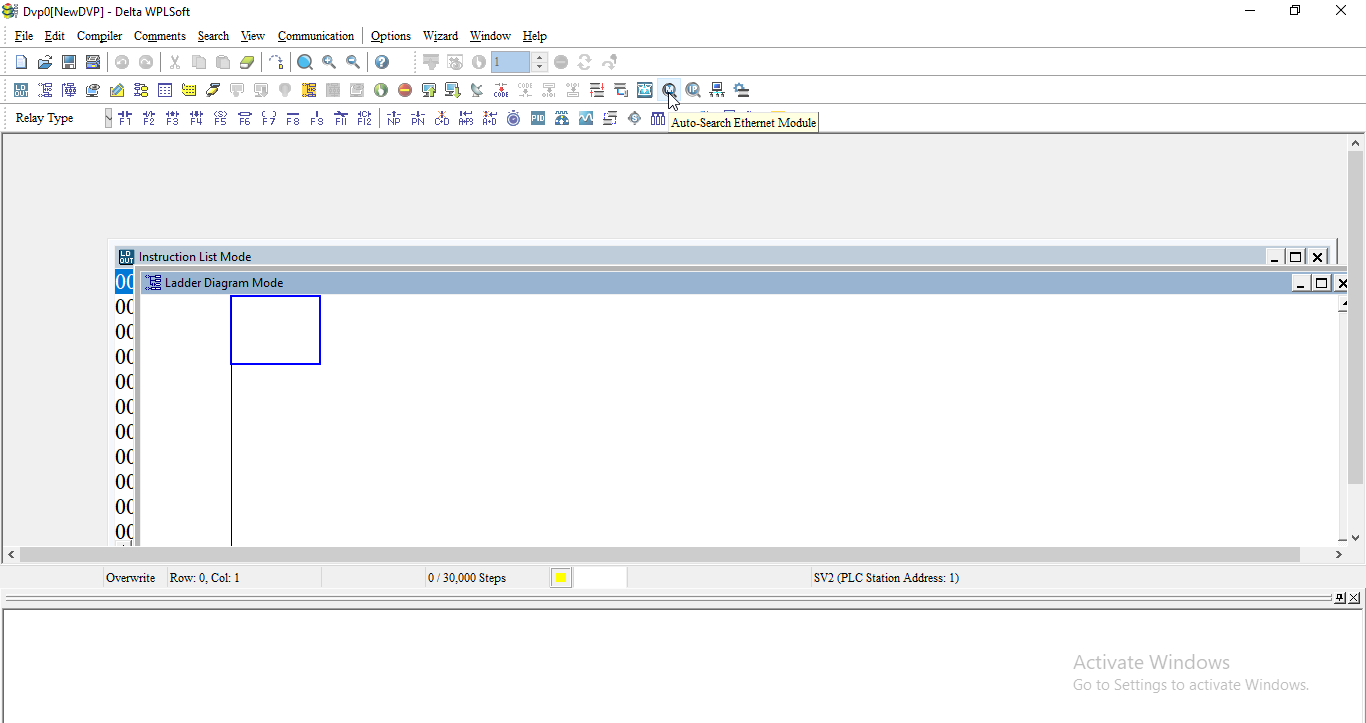Open the Communication menu
This screenshot has height=723, width=1366.
pyautogui.click(x=315, y=36)
